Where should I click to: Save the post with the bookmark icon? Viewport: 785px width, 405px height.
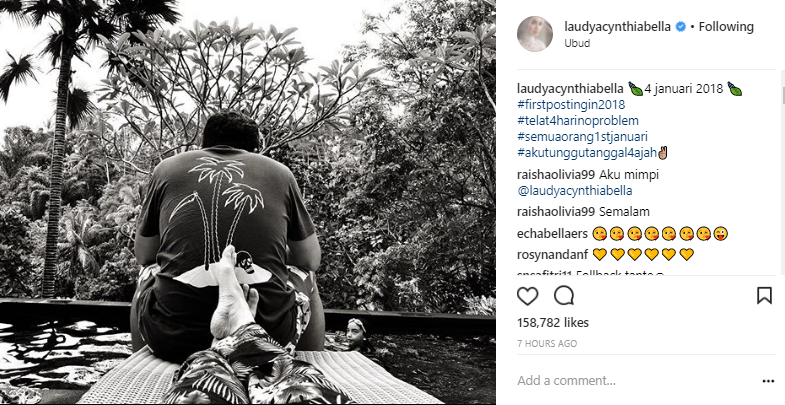coord(764,295)
